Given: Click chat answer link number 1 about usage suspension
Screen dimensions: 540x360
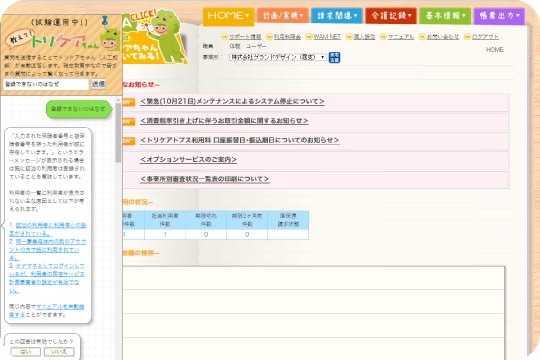Looking at the screenshot, I should tap(47, 229).
